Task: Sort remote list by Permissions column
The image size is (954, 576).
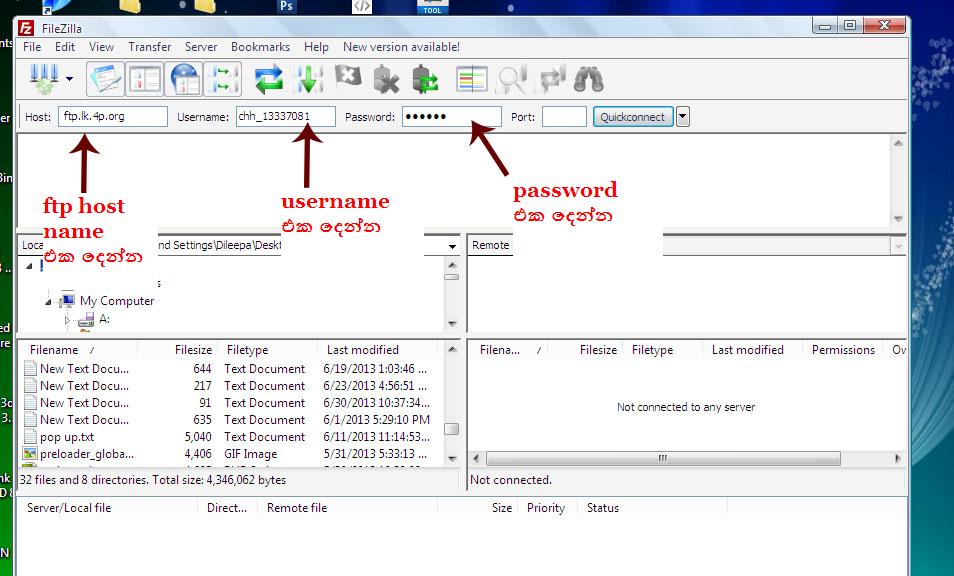Action: pos(843,350)
